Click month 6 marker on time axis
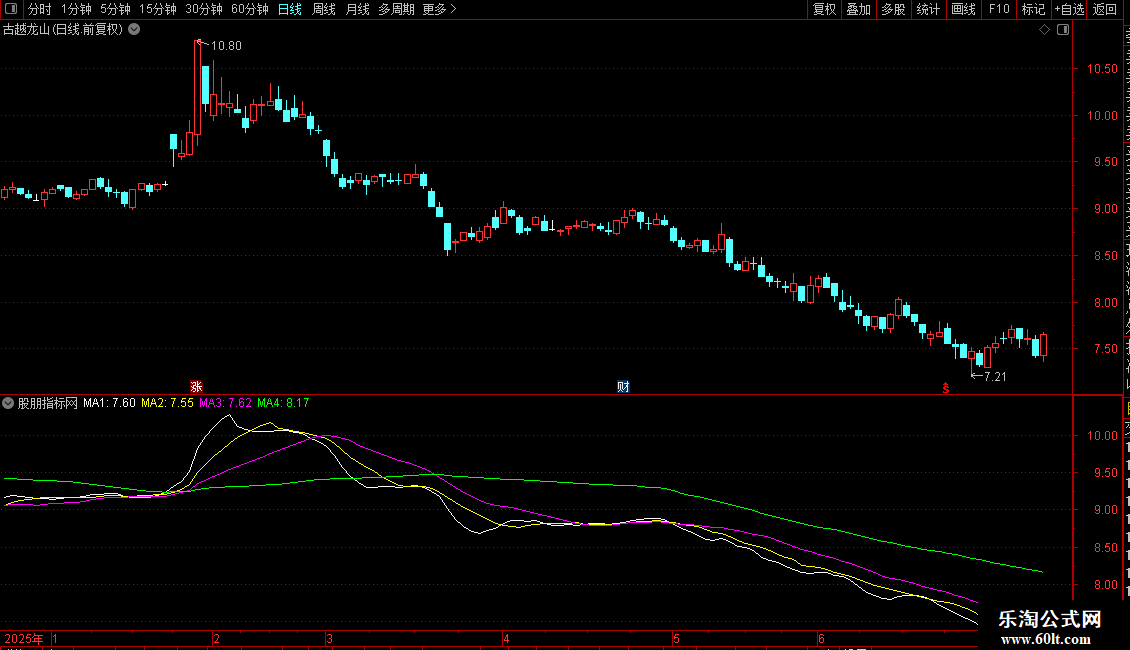Screen dimensions: 1130x650 (821, 638)
